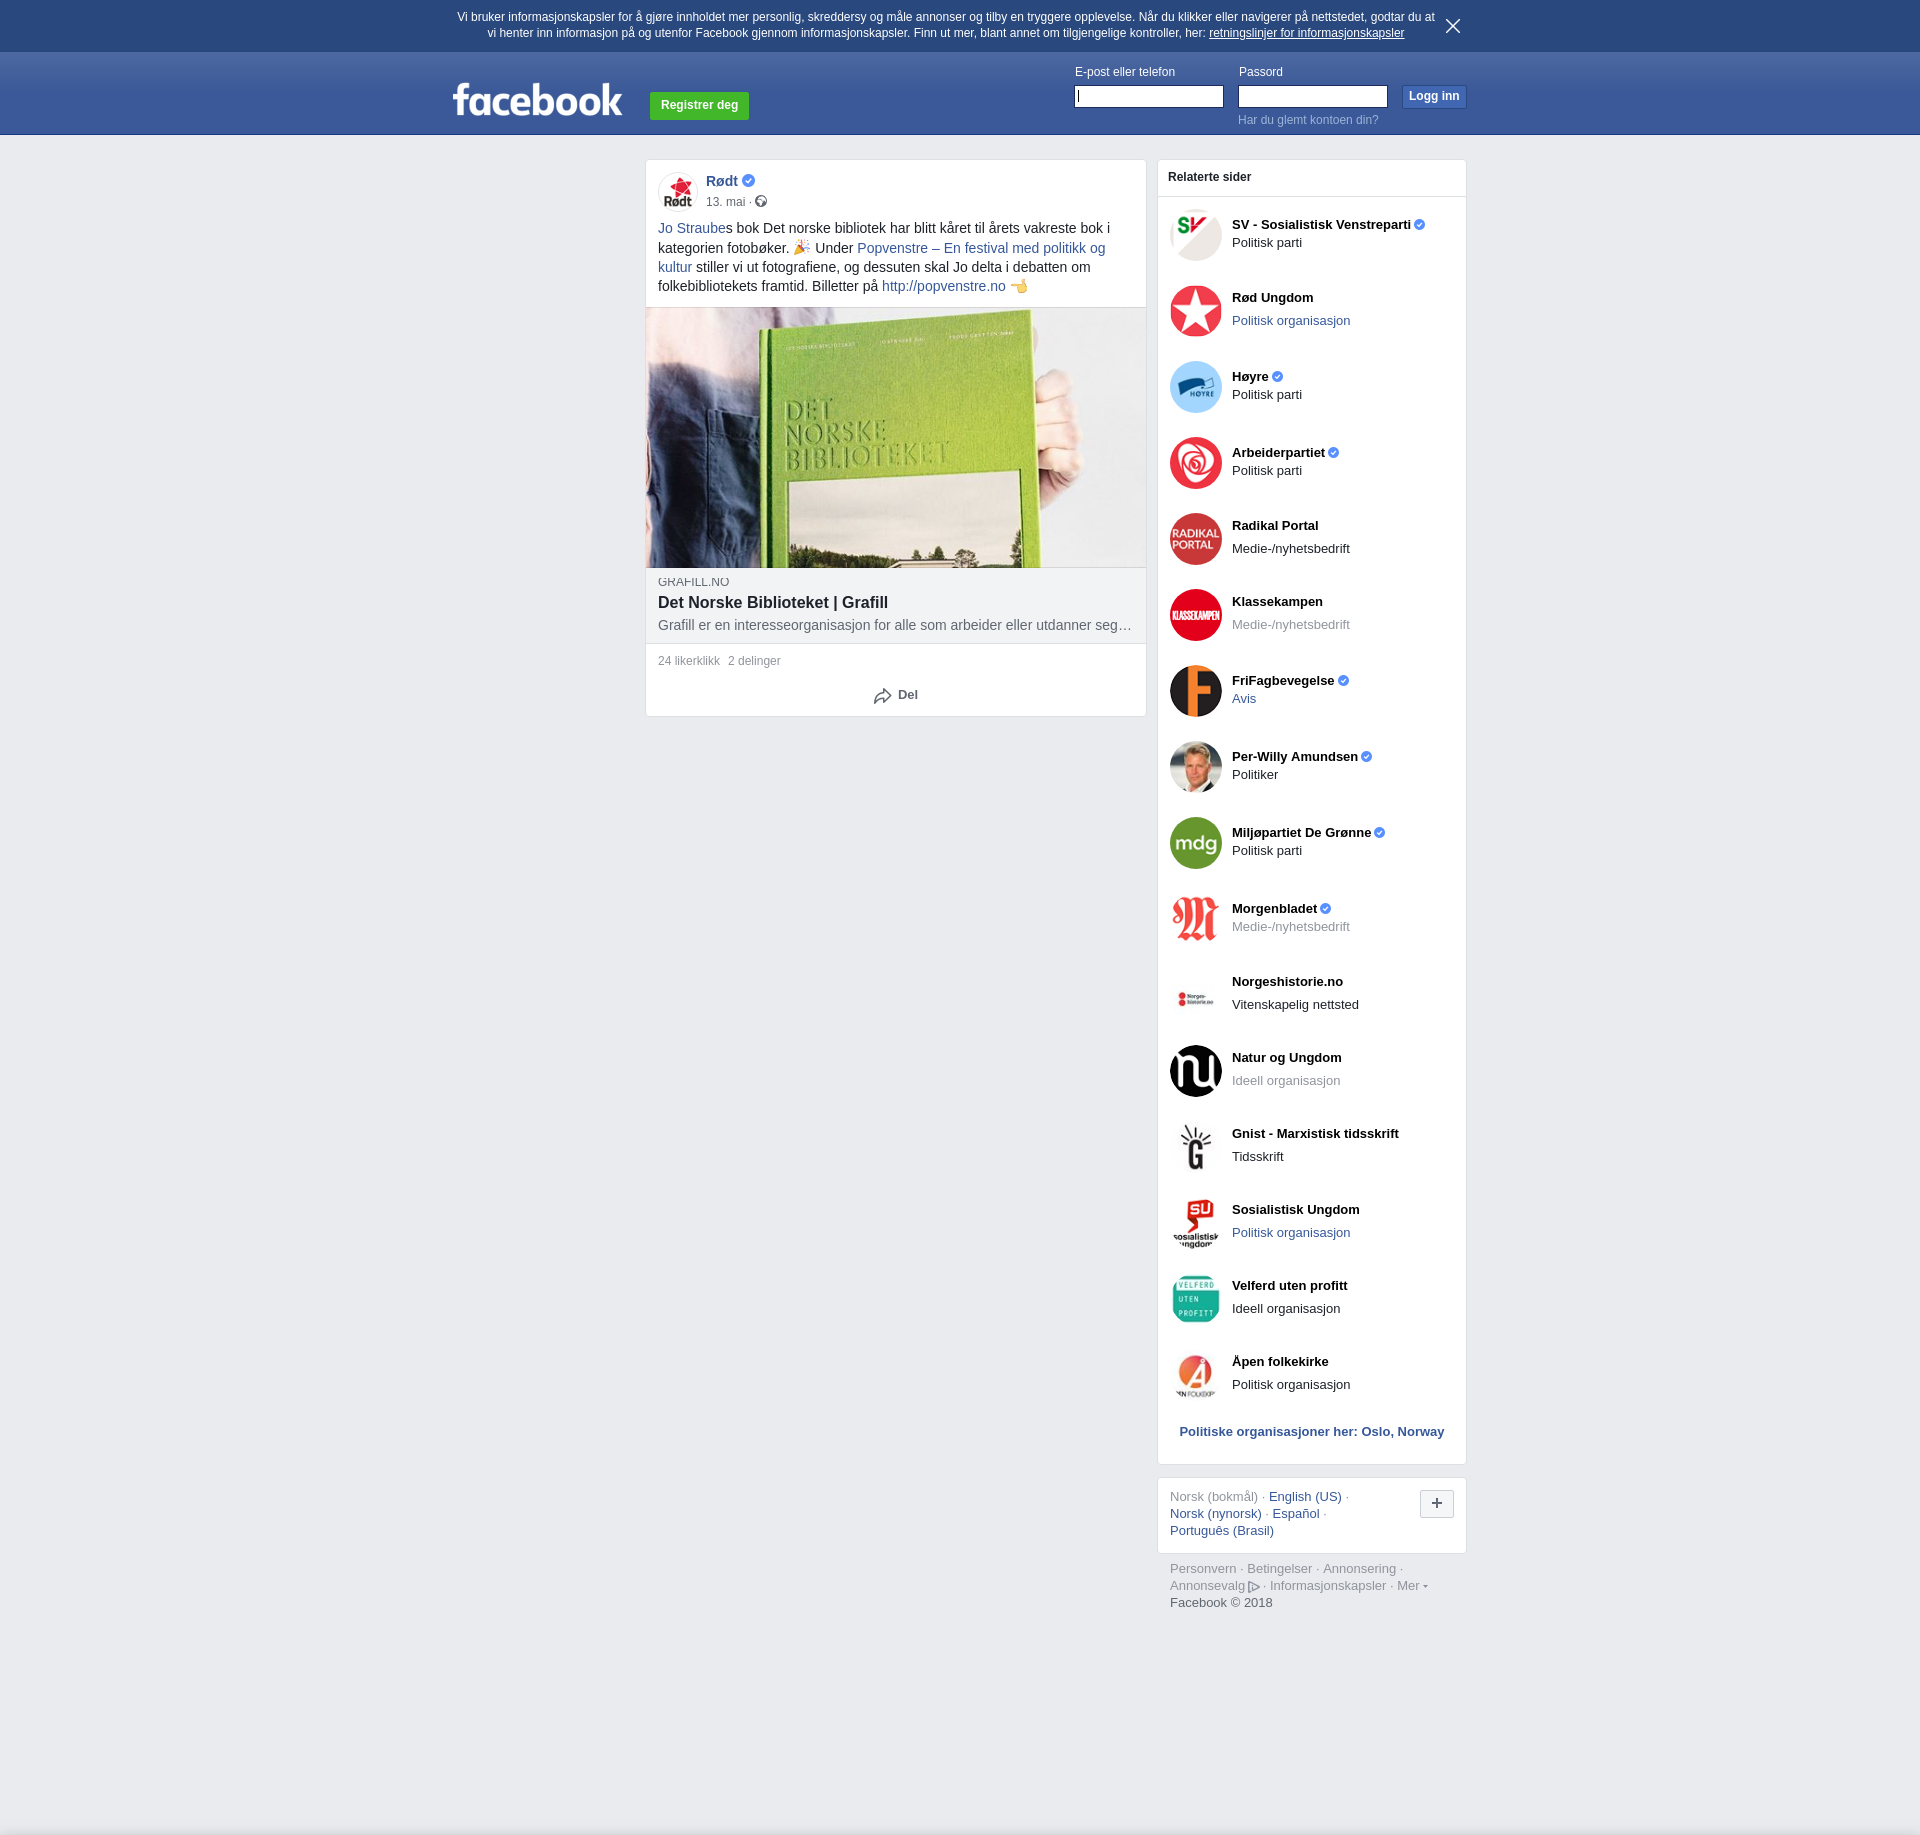Click the Natur og Ungdom logo
This screenshot has width=1920, height=1835.
[x=1195, y=1071]
